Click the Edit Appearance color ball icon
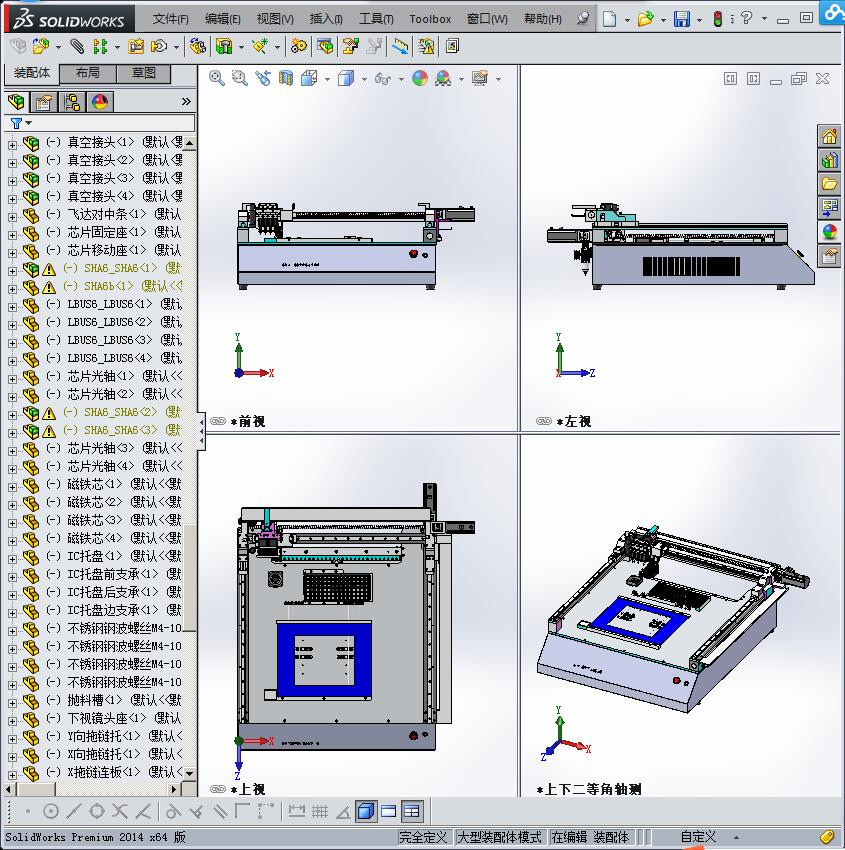The image size is (845, 850). point(420,79)
